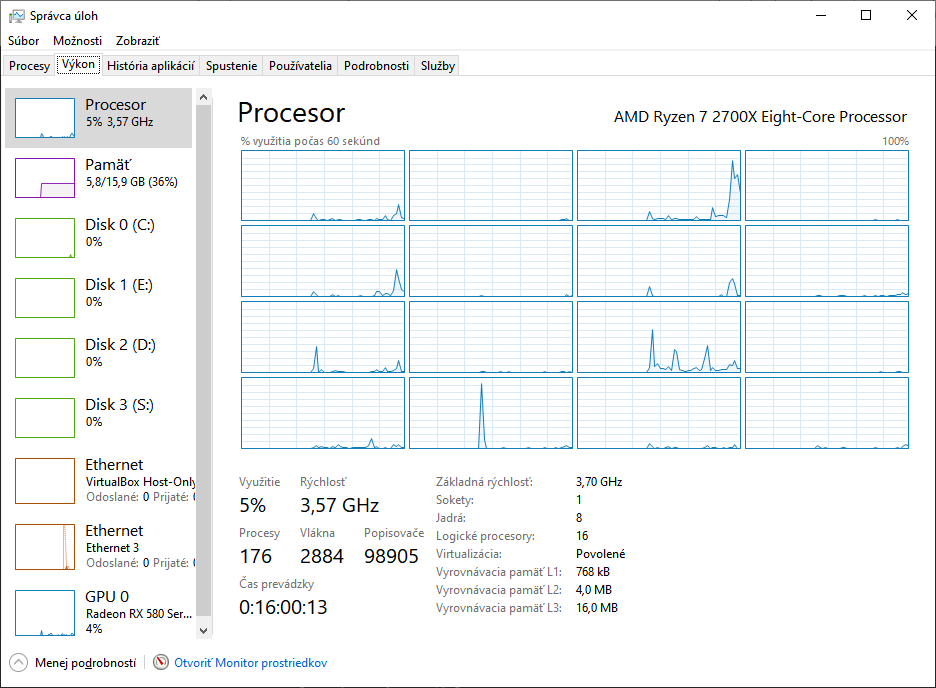Viewport: 936px width, 688px height.
Task: Select the Disk 3 (S:) graph icon
Action: 45,418
